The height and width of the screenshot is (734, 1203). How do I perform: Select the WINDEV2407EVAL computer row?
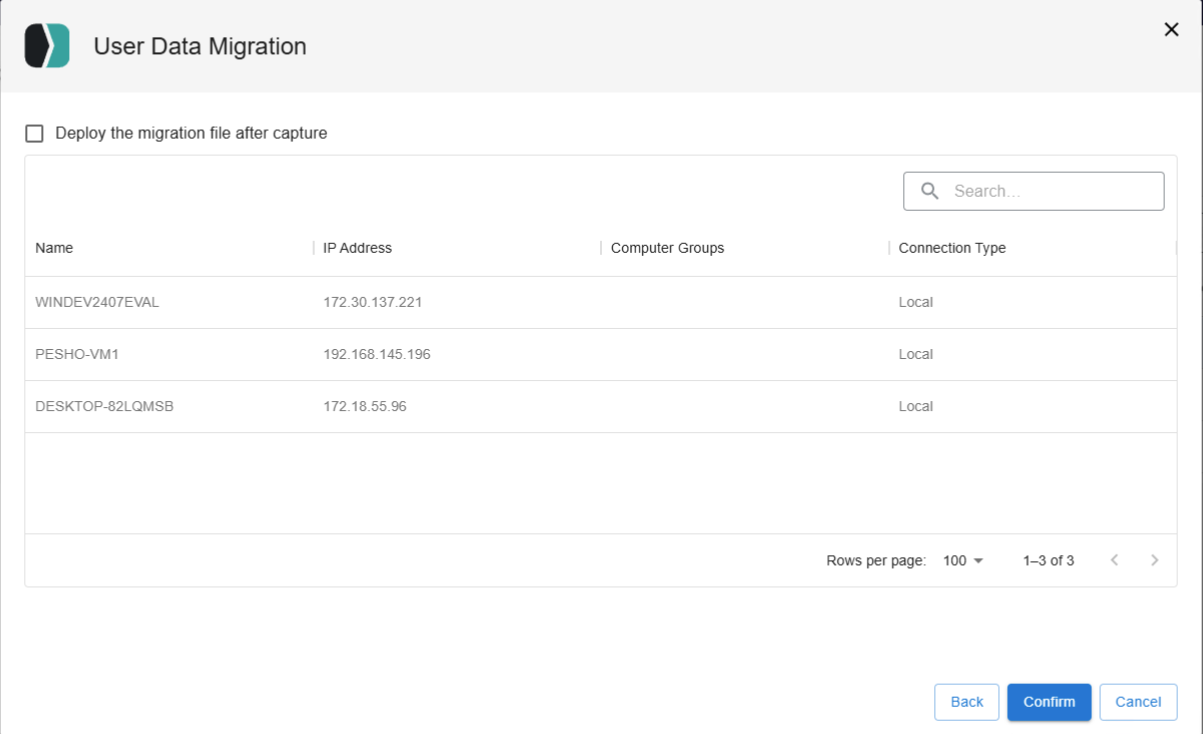pos(97,302)
